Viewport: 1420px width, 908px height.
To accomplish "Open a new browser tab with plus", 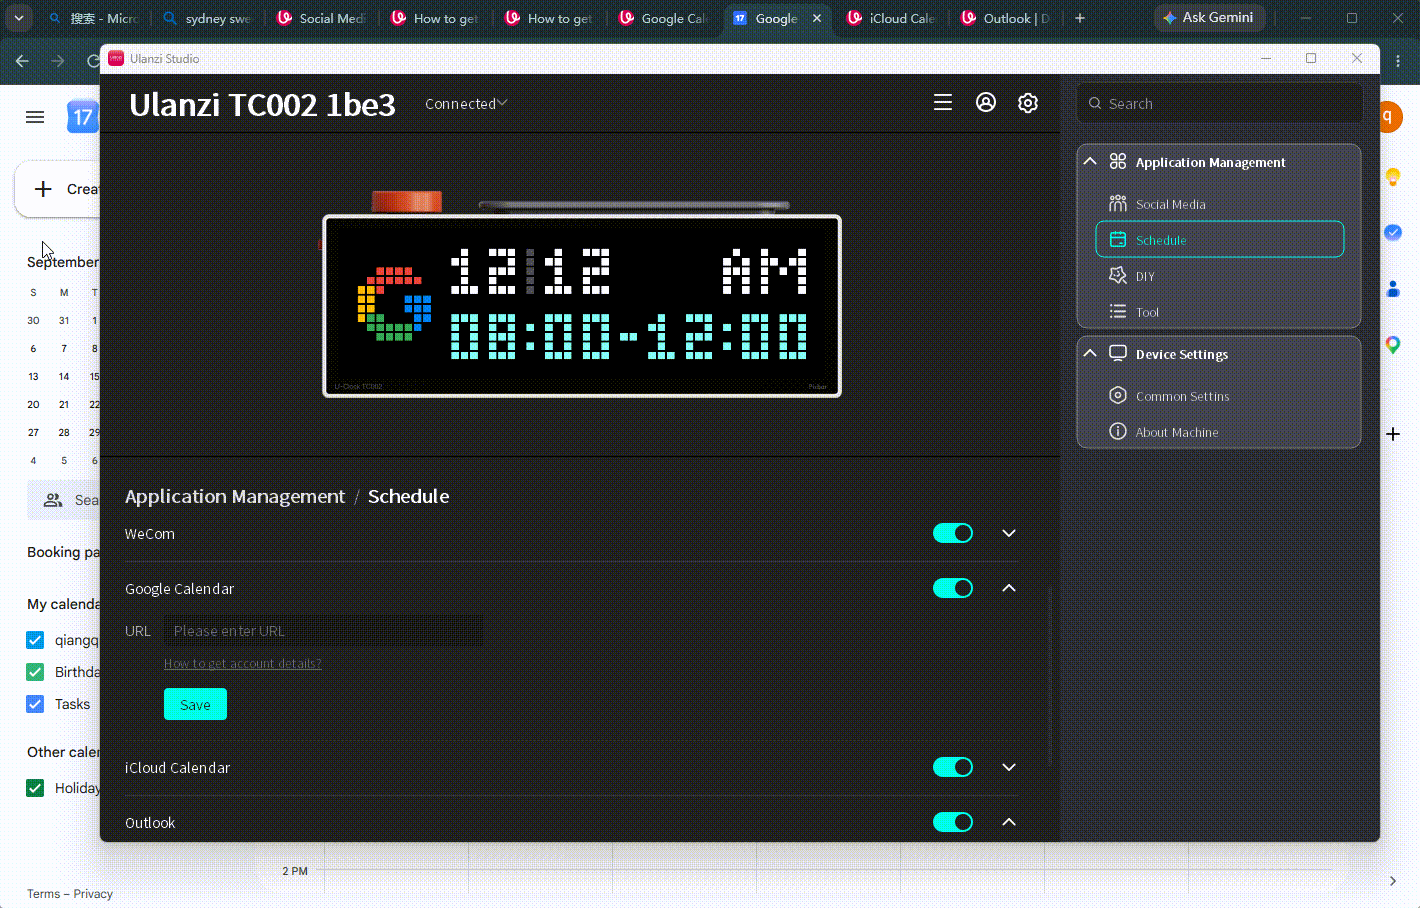I will point(1080,18).
